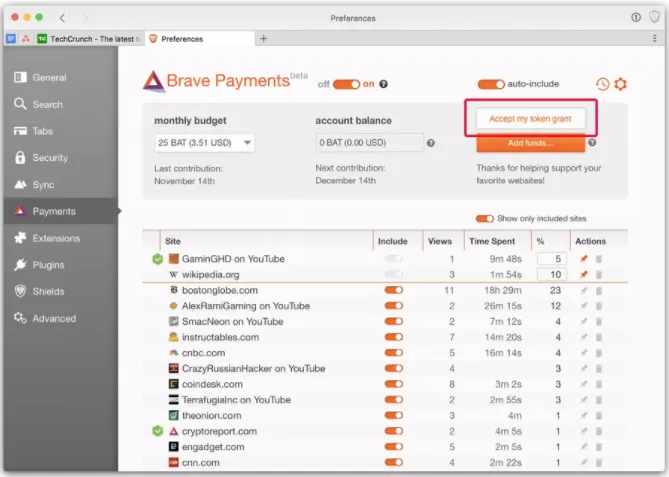Open Tabs preferences section
Image resolution: width=669 pixels, height=477 pixels.
(61, 131)
